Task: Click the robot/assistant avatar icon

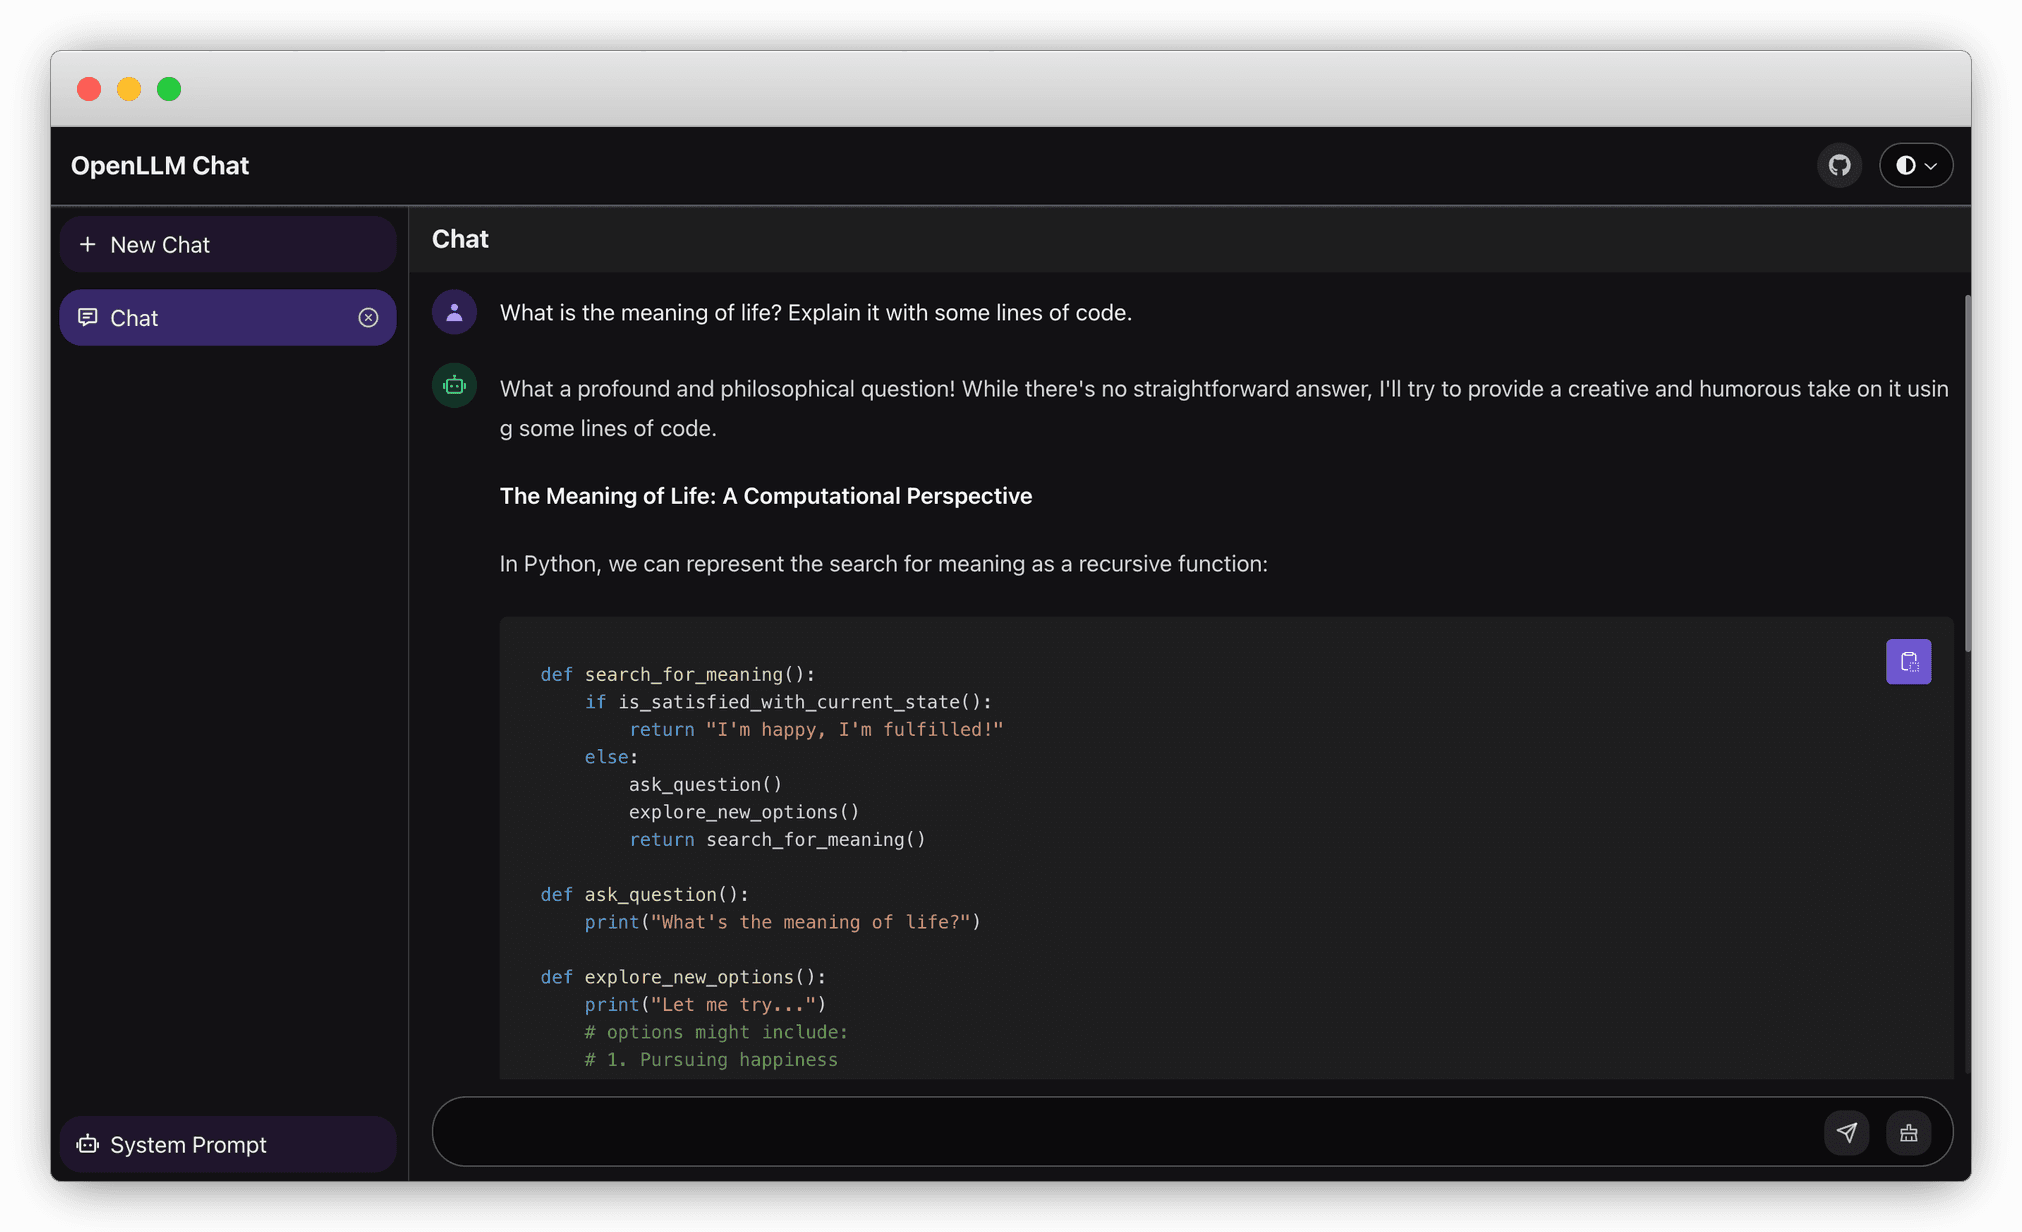Action: click(x=455, y=387)
